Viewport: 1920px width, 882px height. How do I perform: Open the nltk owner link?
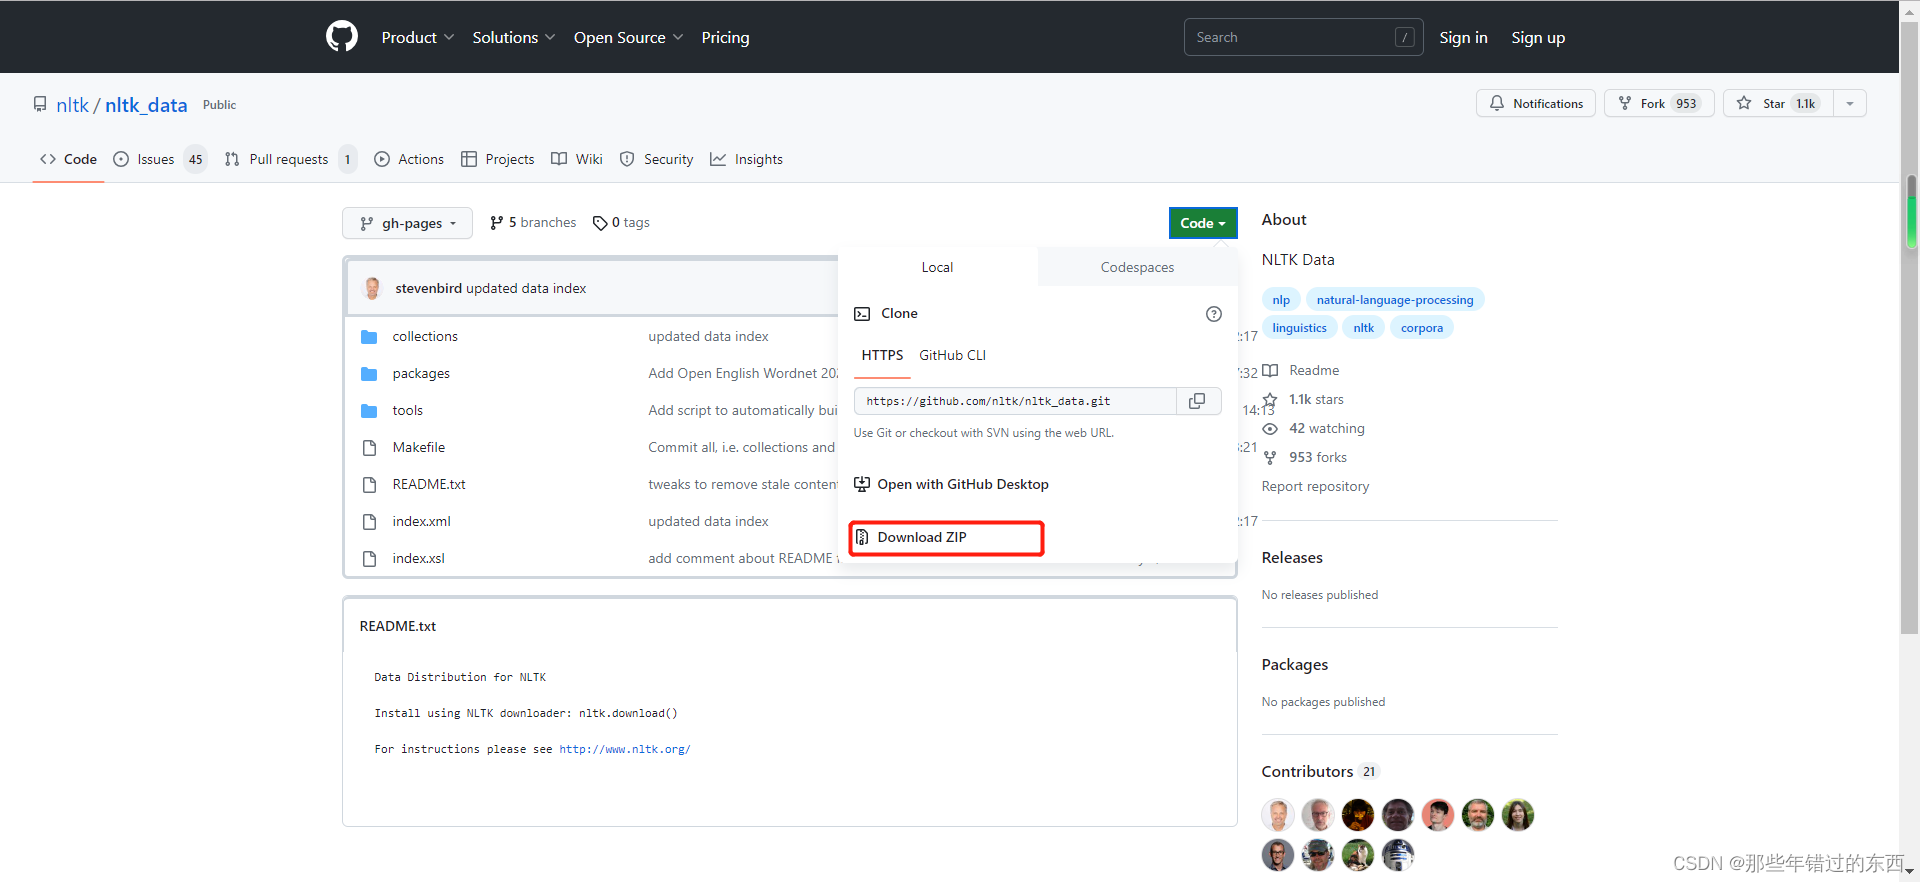(72, 105)
